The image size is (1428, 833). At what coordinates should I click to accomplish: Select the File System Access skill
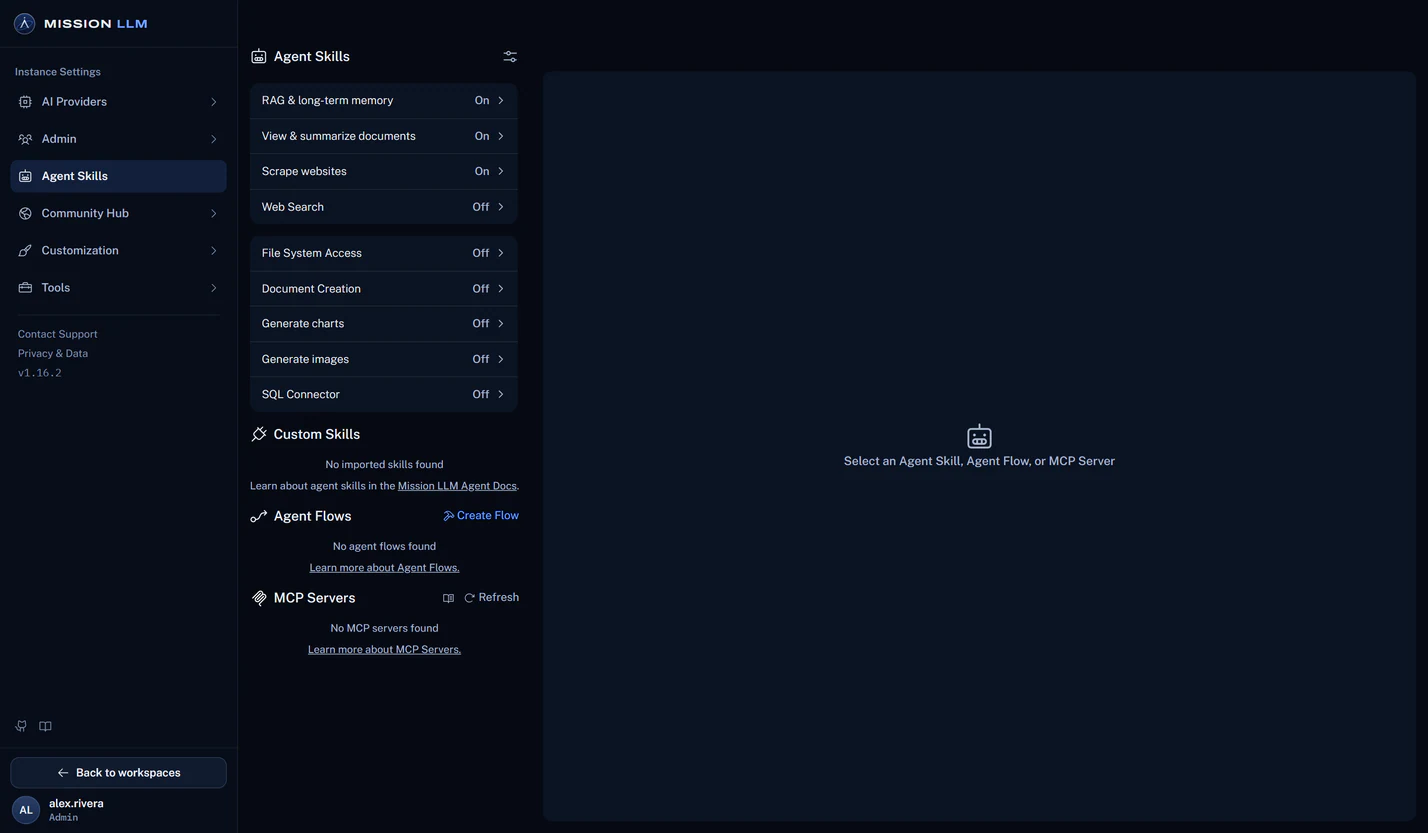[383, 253]
